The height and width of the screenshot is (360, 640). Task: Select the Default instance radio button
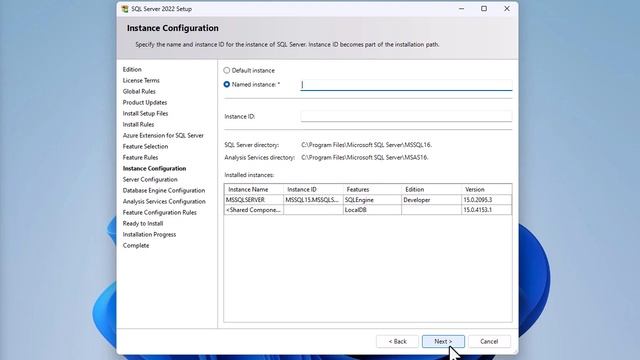point(227,70)
